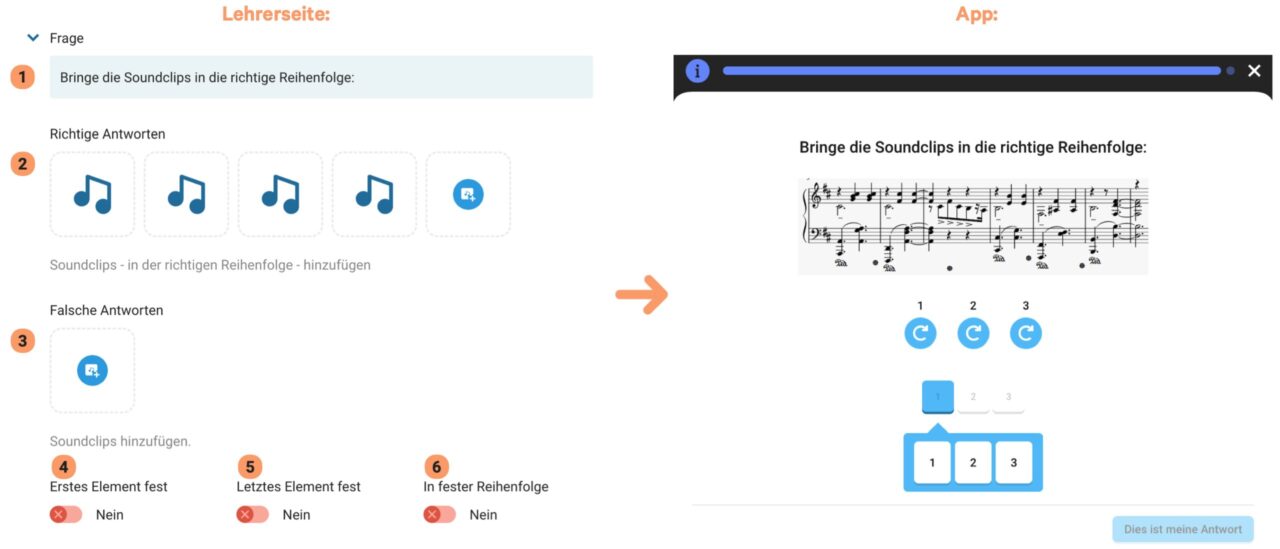
Task: Pick tile 3 in the blue answer tray
Action: 1013,463
